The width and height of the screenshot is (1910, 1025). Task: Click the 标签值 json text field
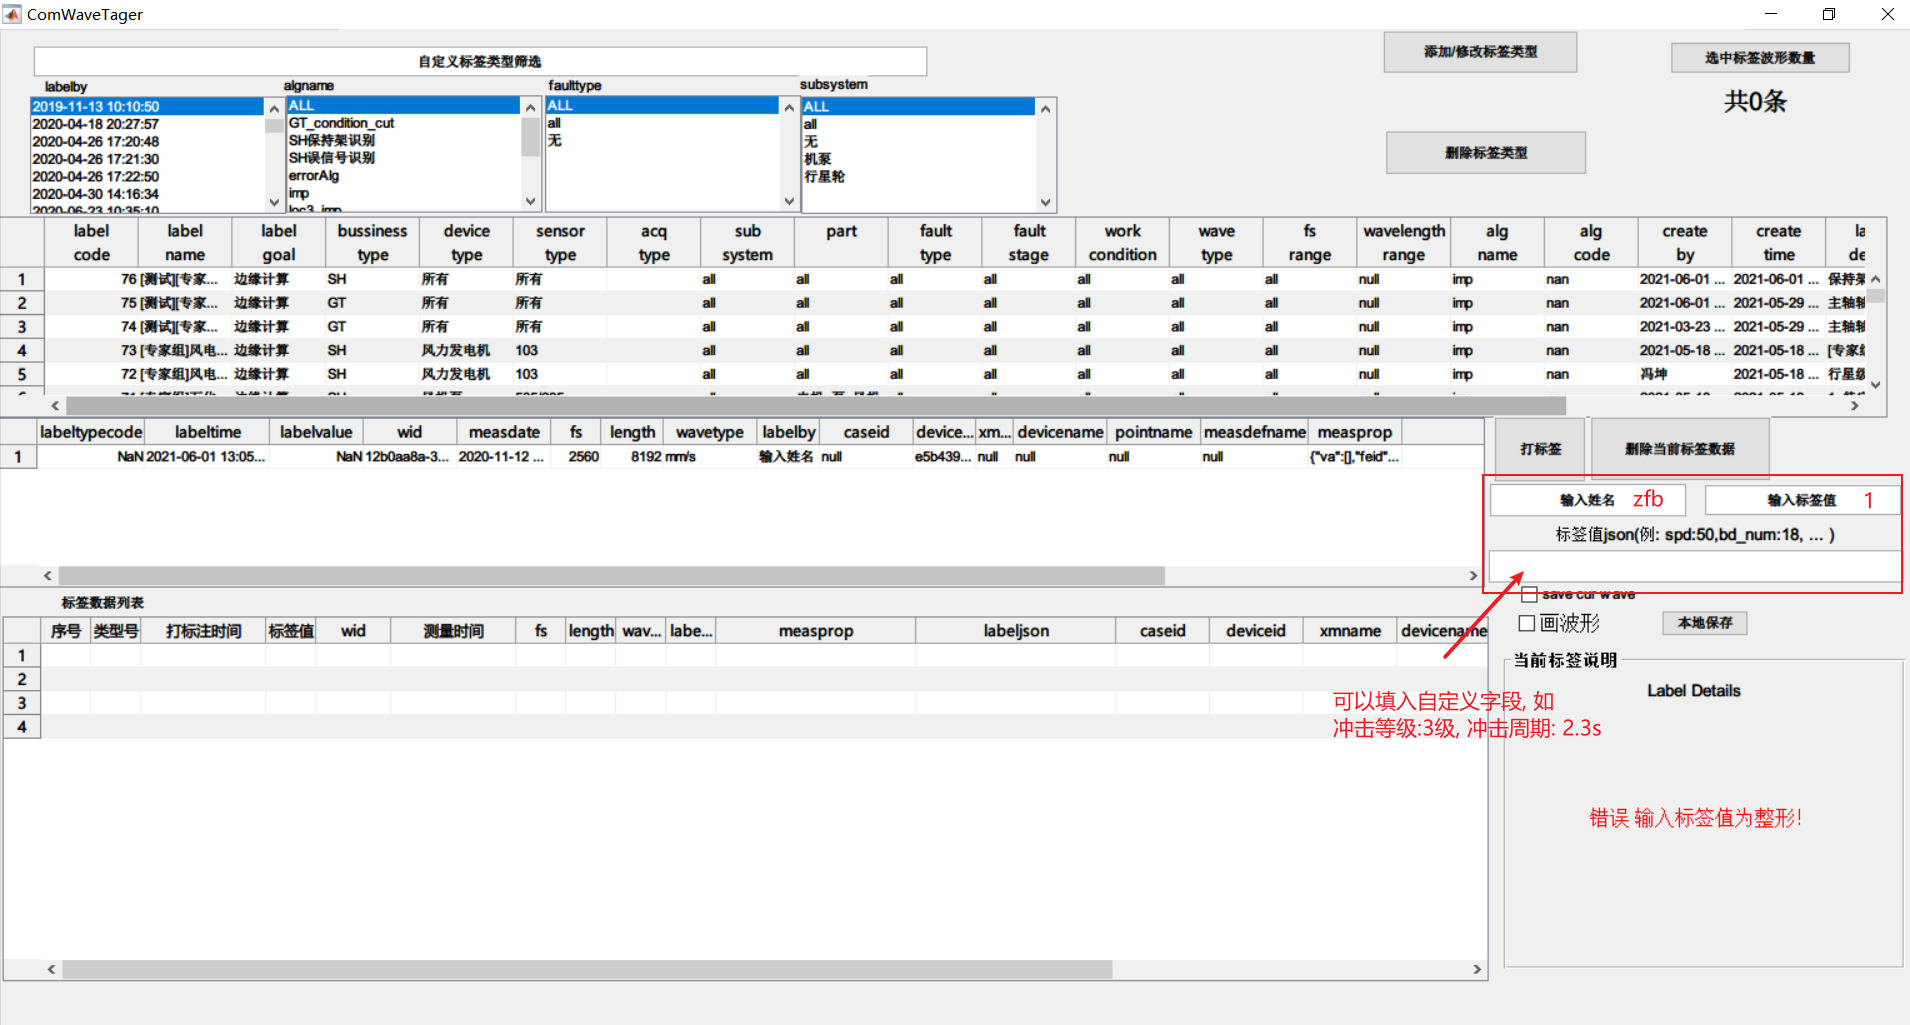(1694, 566)
